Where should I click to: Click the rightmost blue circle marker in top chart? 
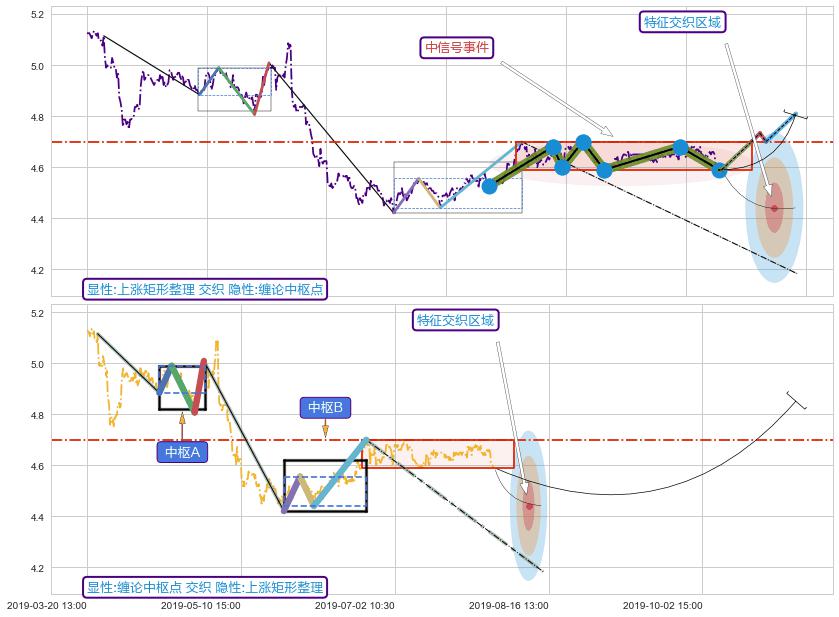tap(719, 170)
